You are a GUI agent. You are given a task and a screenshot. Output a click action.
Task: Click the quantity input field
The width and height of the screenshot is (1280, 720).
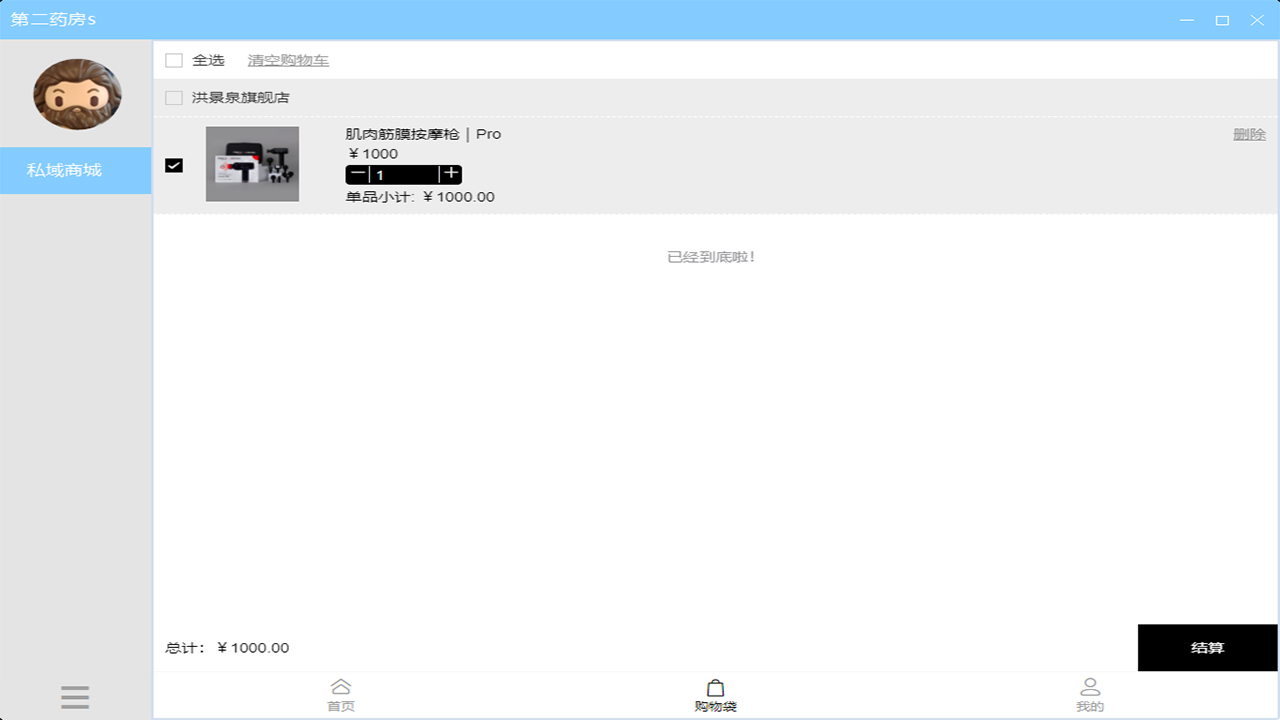pyautogui.click(x=404, y=174)
